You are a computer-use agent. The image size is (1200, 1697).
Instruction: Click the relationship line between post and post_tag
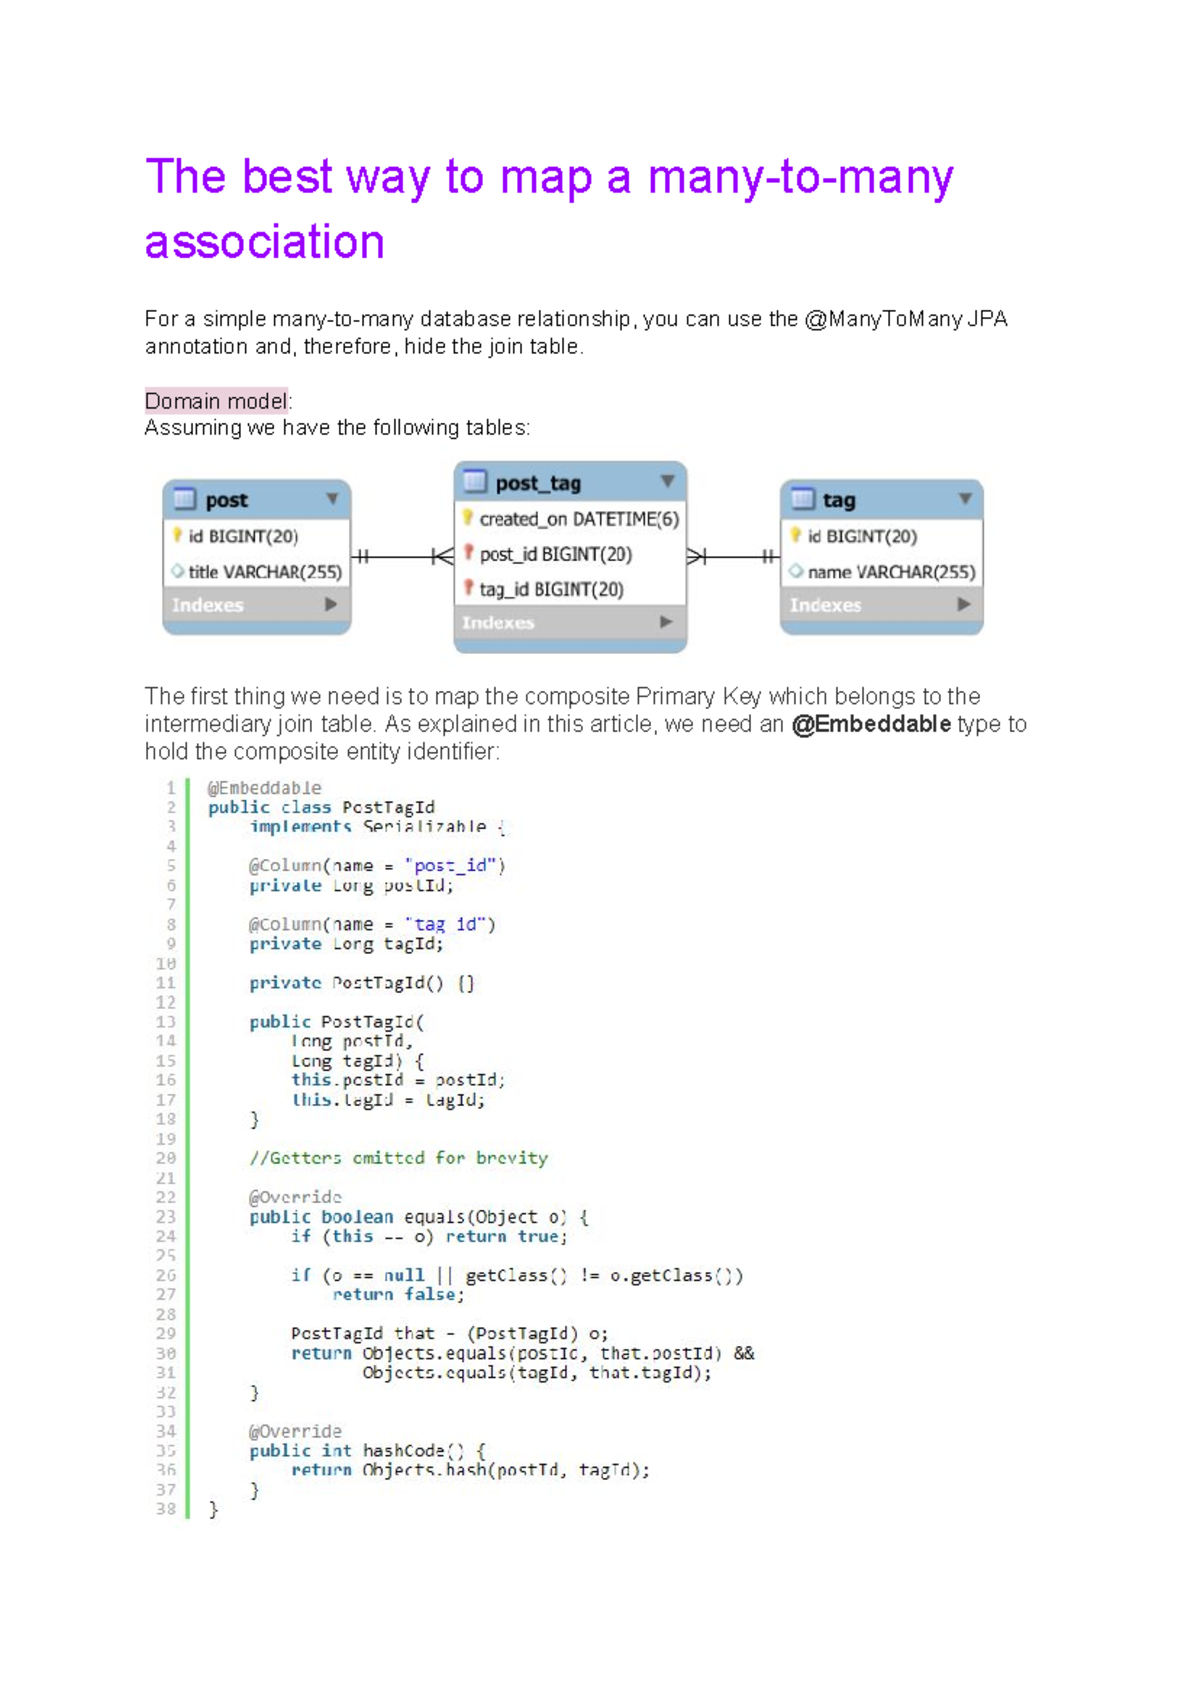[402, 557]
